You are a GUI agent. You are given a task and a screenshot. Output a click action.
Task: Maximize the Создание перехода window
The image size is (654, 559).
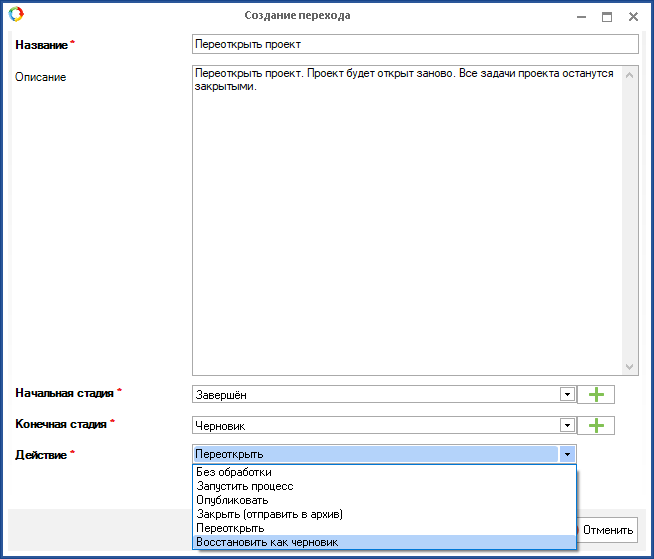click(606, 16)
